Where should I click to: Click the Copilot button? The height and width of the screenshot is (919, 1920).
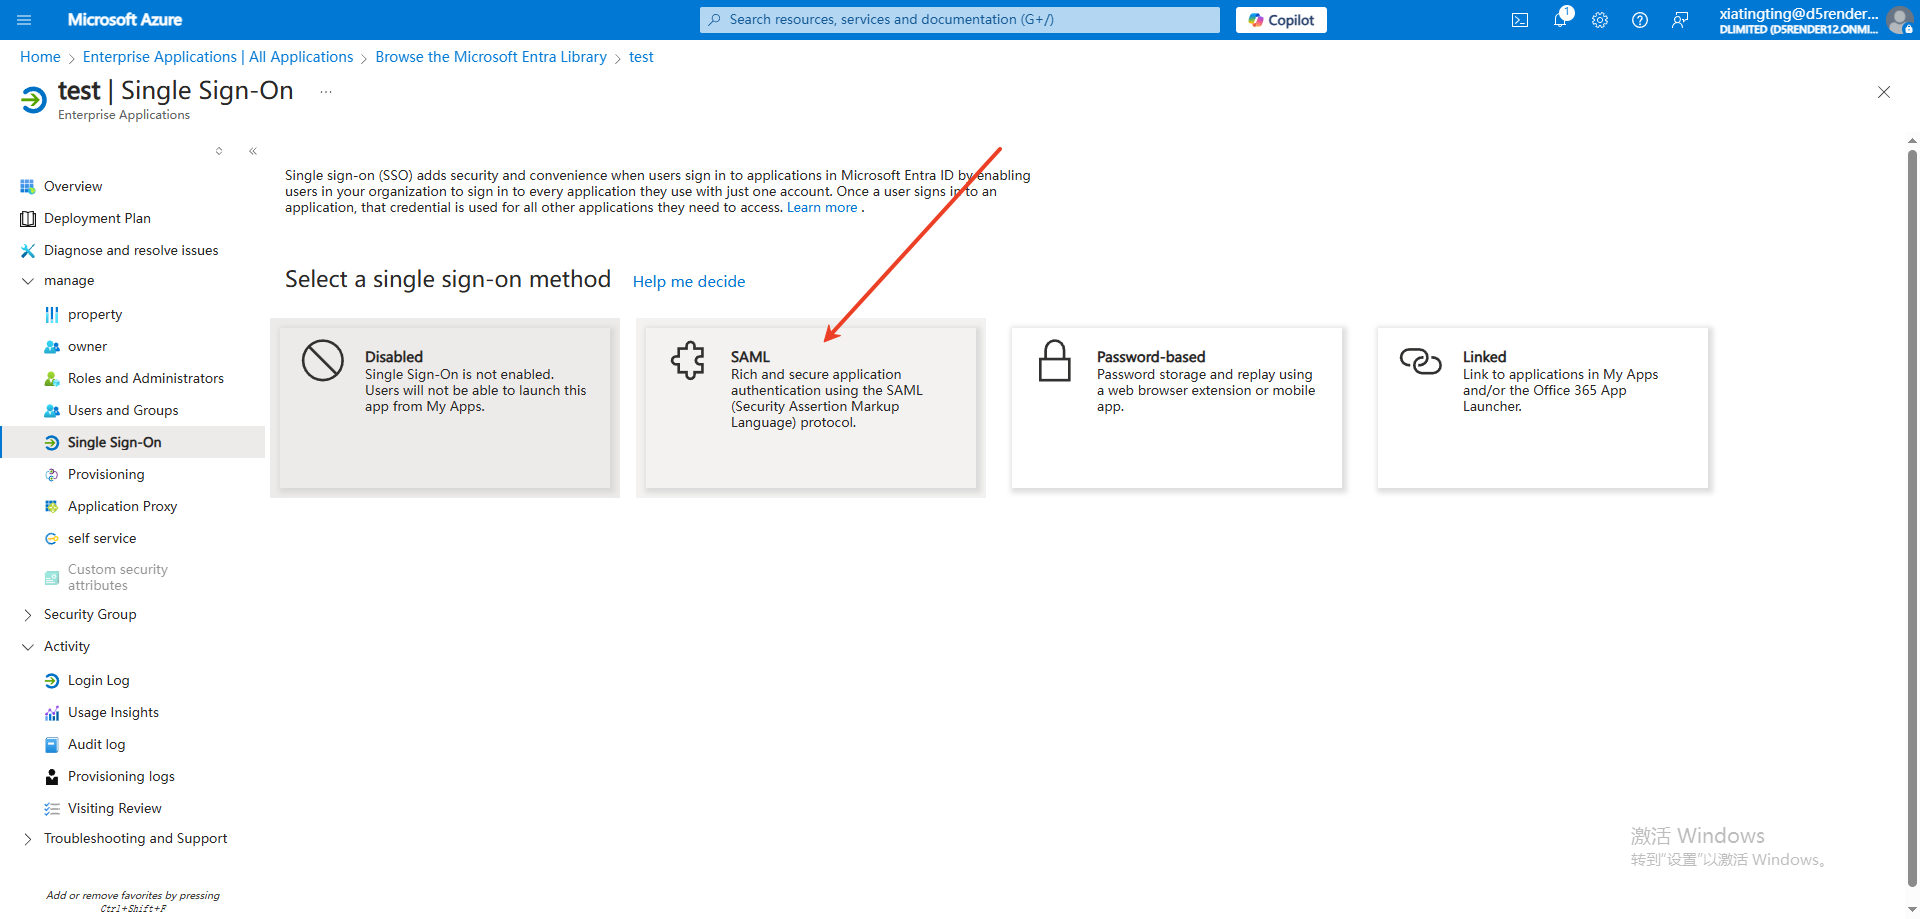point(1281,20)
